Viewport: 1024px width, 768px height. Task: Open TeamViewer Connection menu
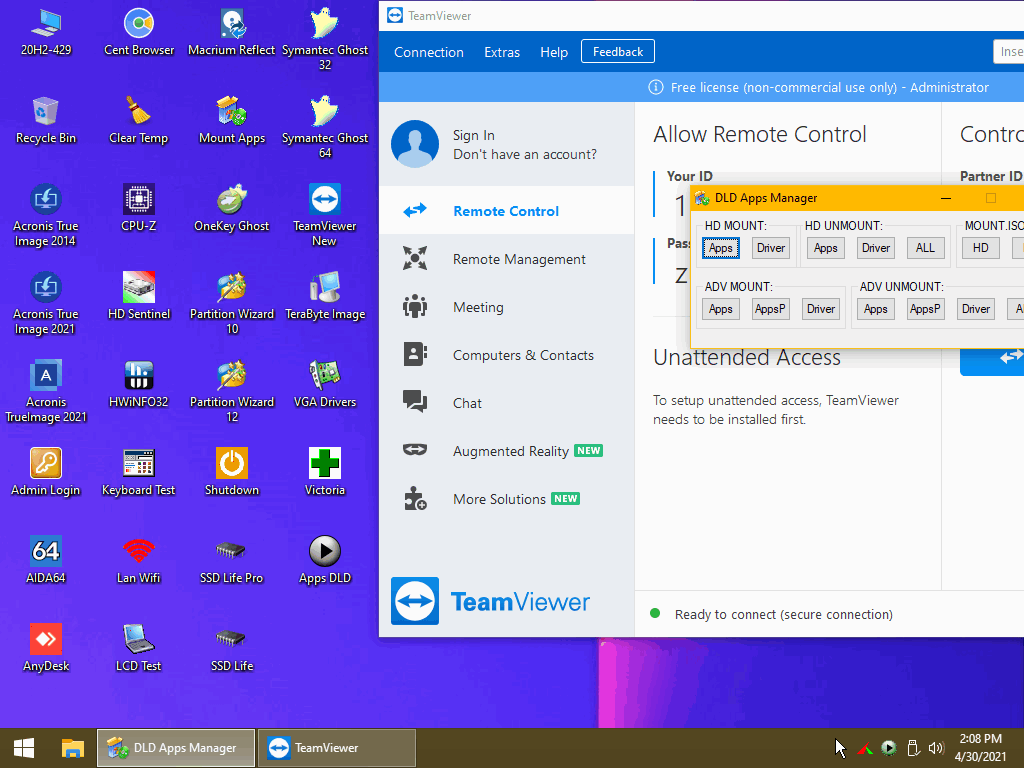point(428,52)
